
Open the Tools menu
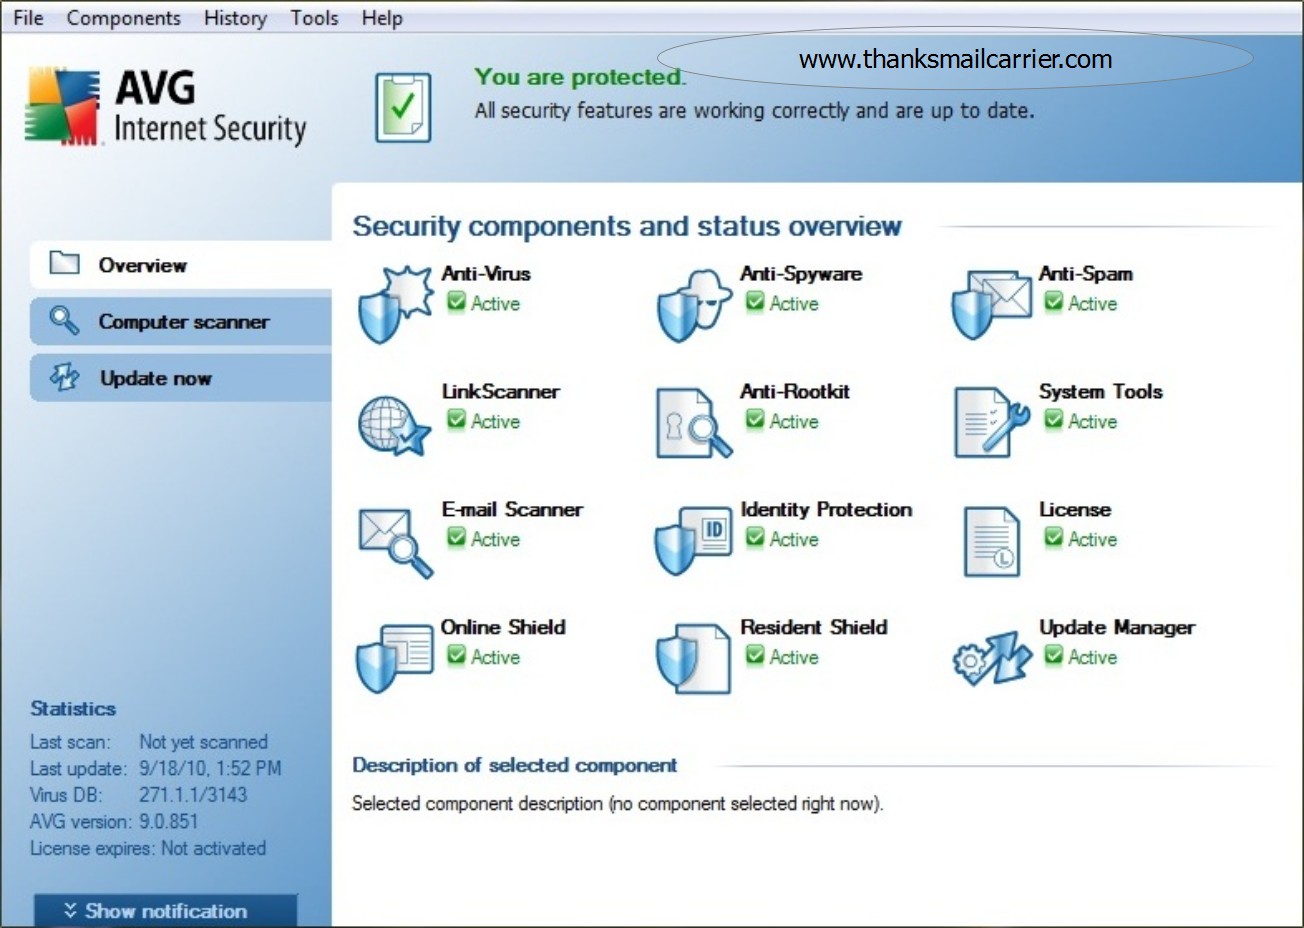point(313,17)
